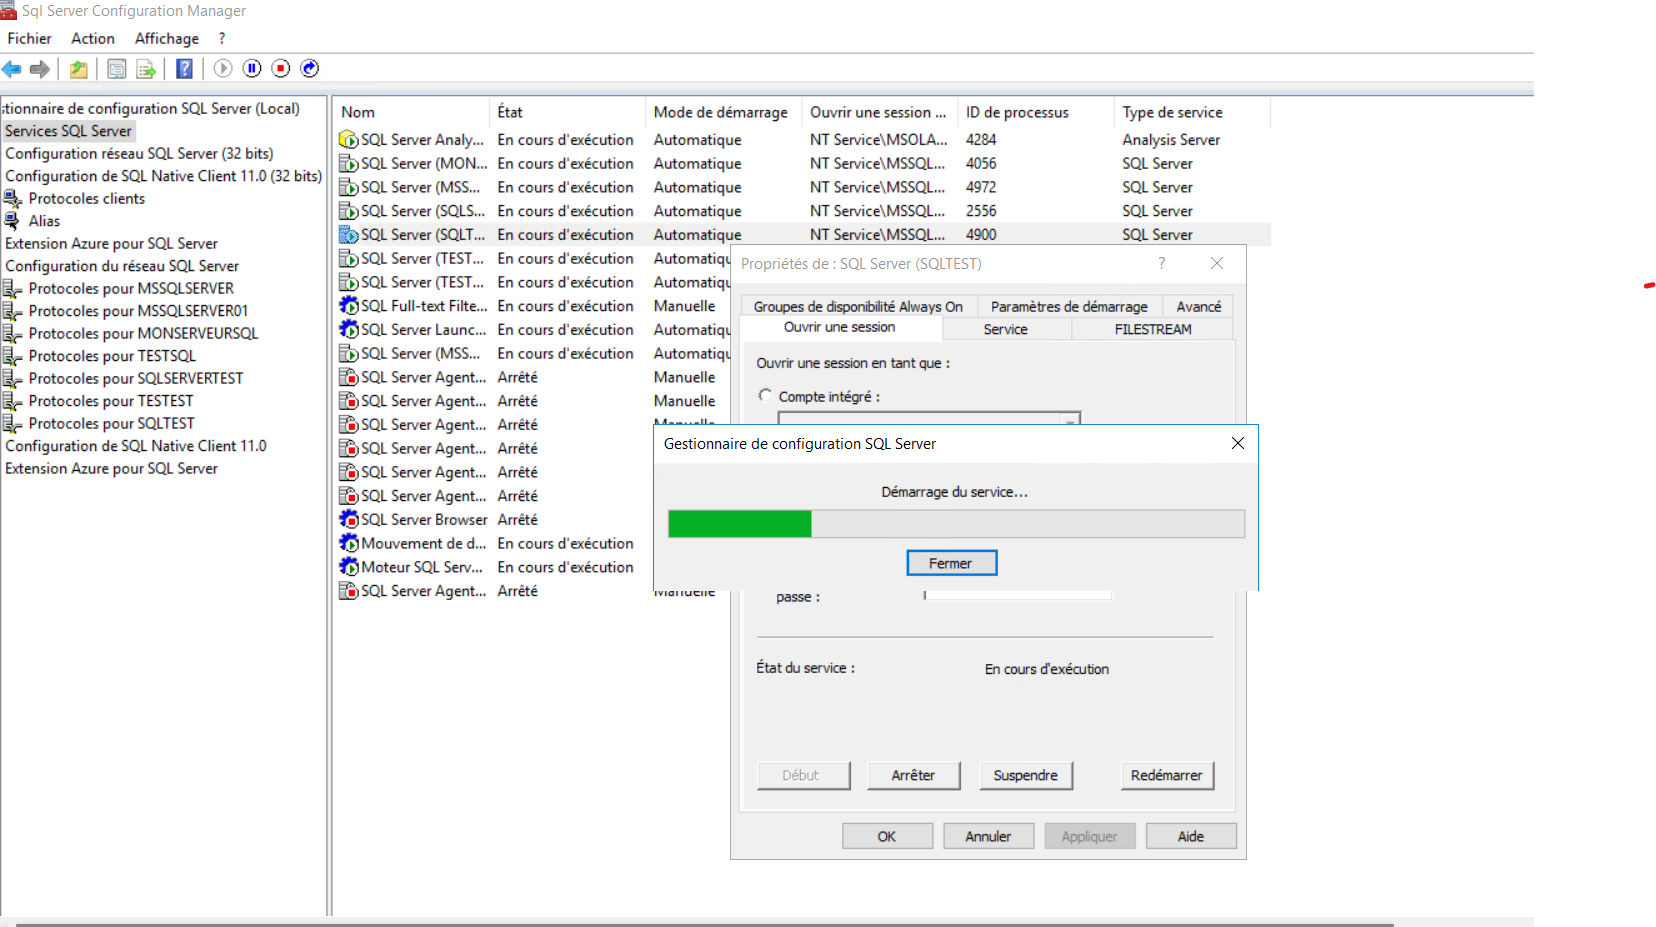Screen dimensions: 1656x927
Task: Click the Fermer button in progress dialog
Action: 951,564
